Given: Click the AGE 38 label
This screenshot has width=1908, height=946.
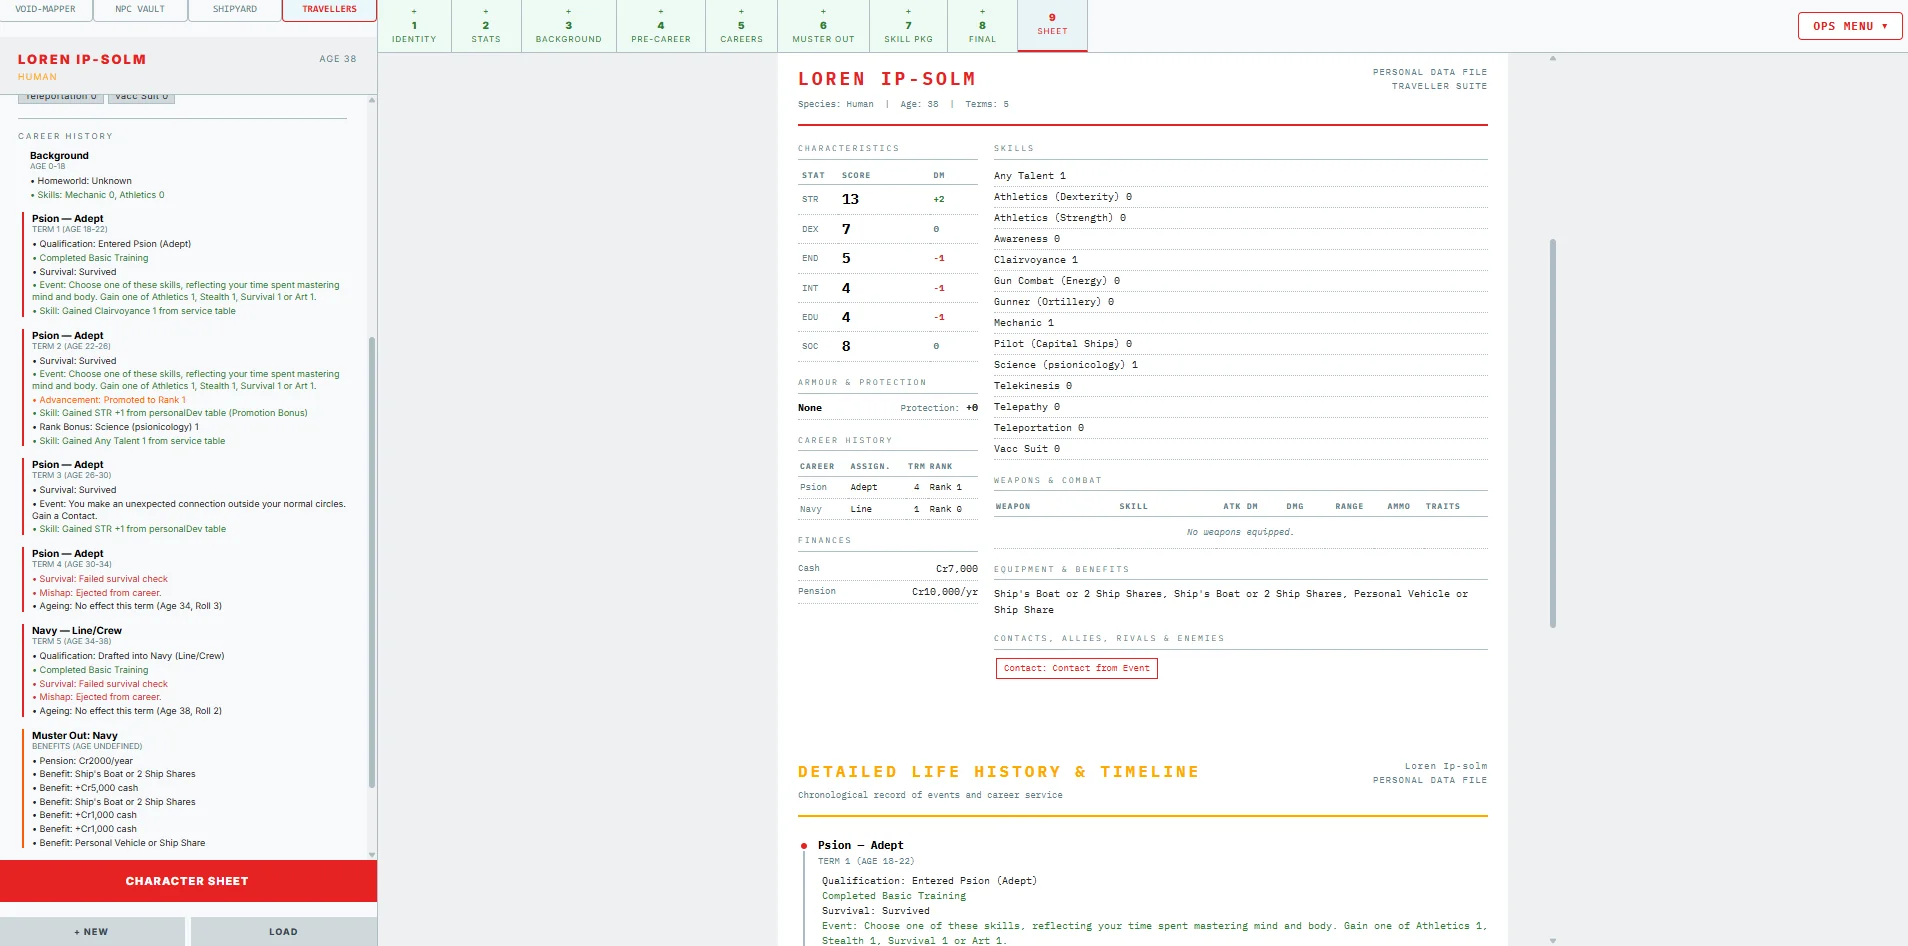Looking at the screenshot, I should tap(338, 59).
